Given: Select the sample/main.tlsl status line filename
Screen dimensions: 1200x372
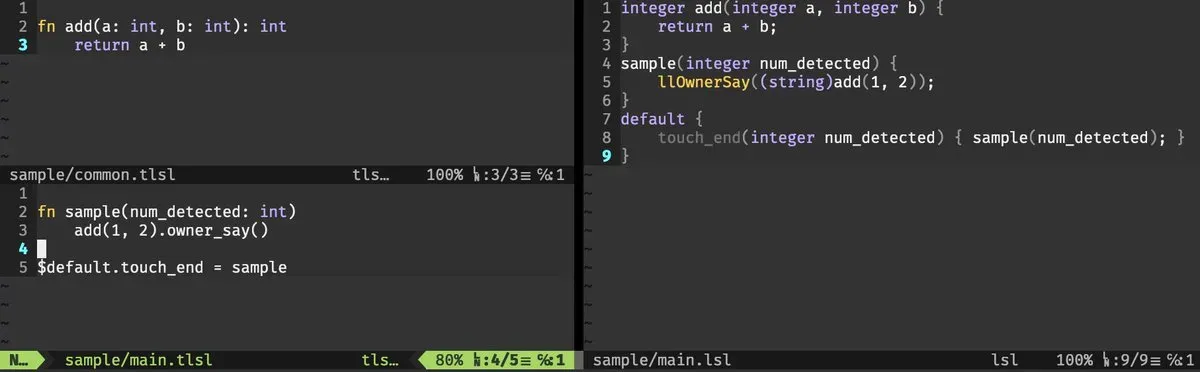Looking at the screenshot, I should 138,360.
